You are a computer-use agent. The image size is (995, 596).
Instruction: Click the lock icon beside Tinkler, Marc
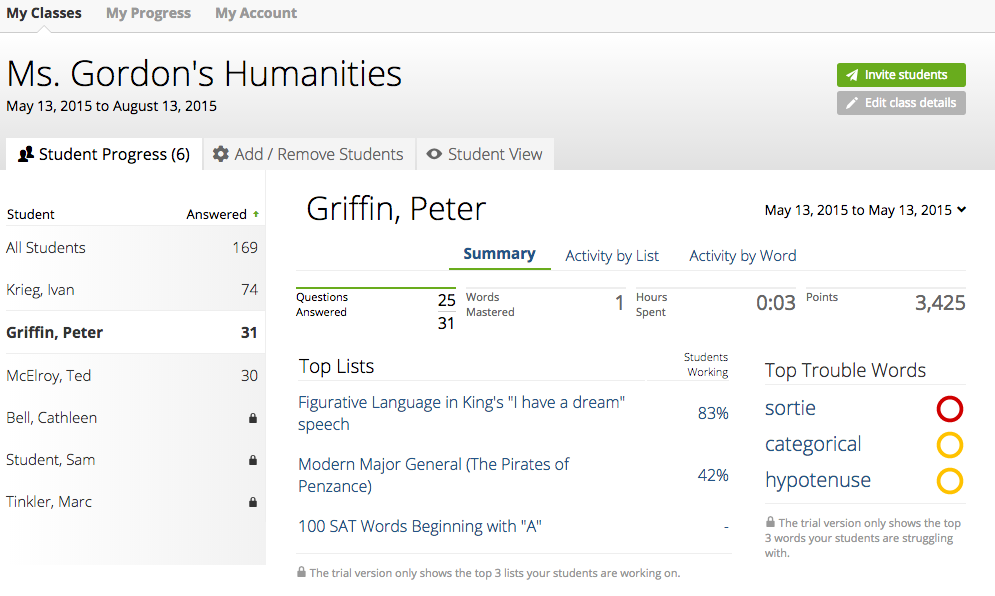(x=253, y=502)
